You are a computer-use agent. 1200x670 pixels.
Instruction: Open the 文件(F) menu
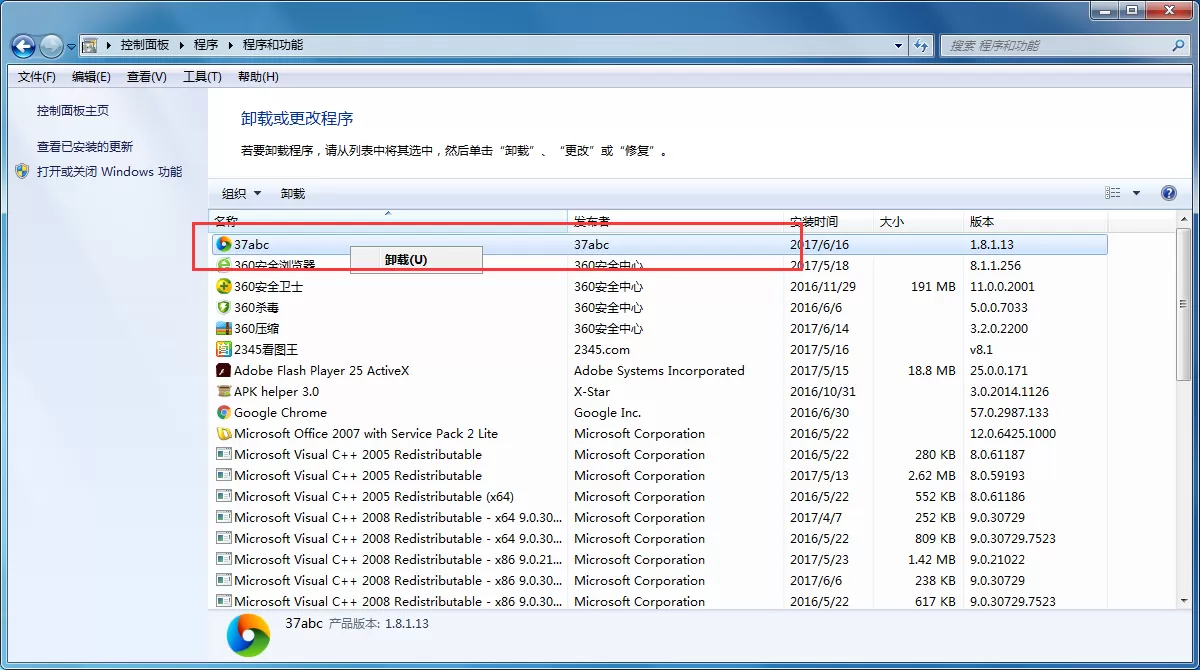[37, 76]
